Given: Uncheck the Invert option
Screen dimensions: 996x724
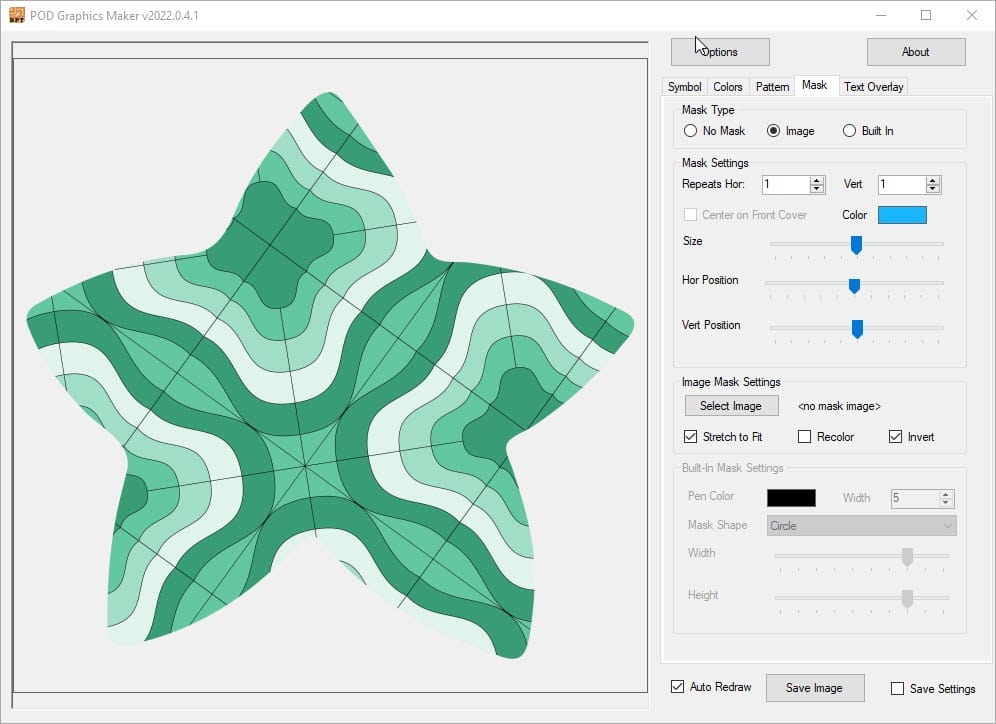Looking at the screenshot, I should (896, 437).
